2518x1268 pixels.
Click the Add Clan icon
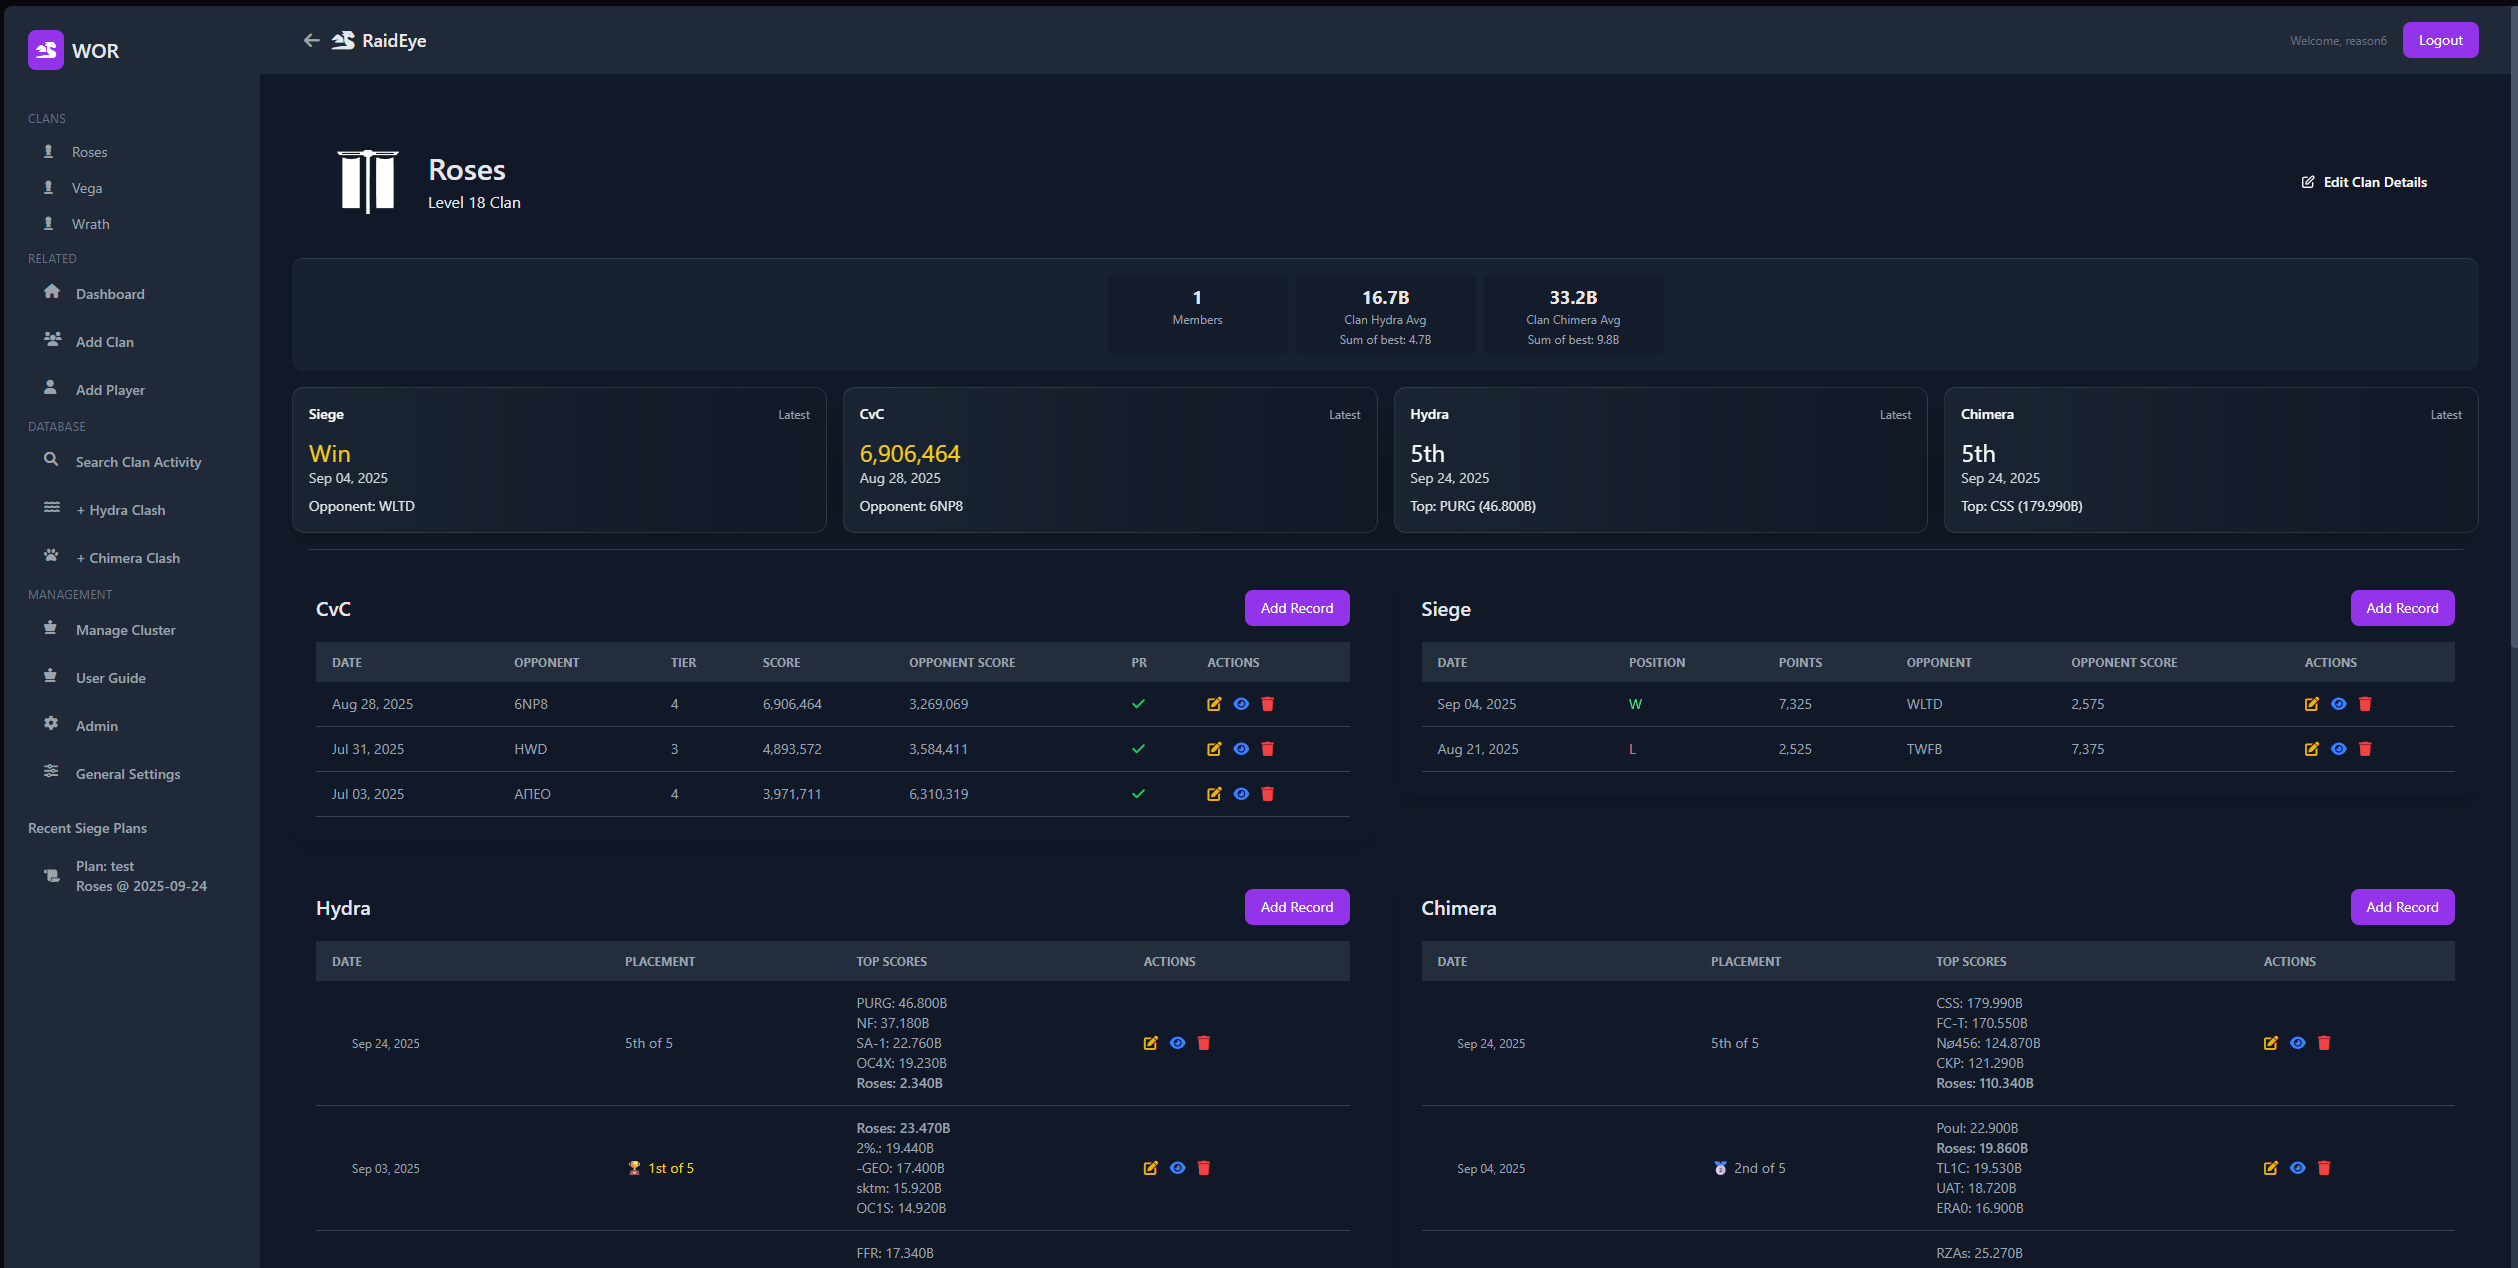[52, 340]
